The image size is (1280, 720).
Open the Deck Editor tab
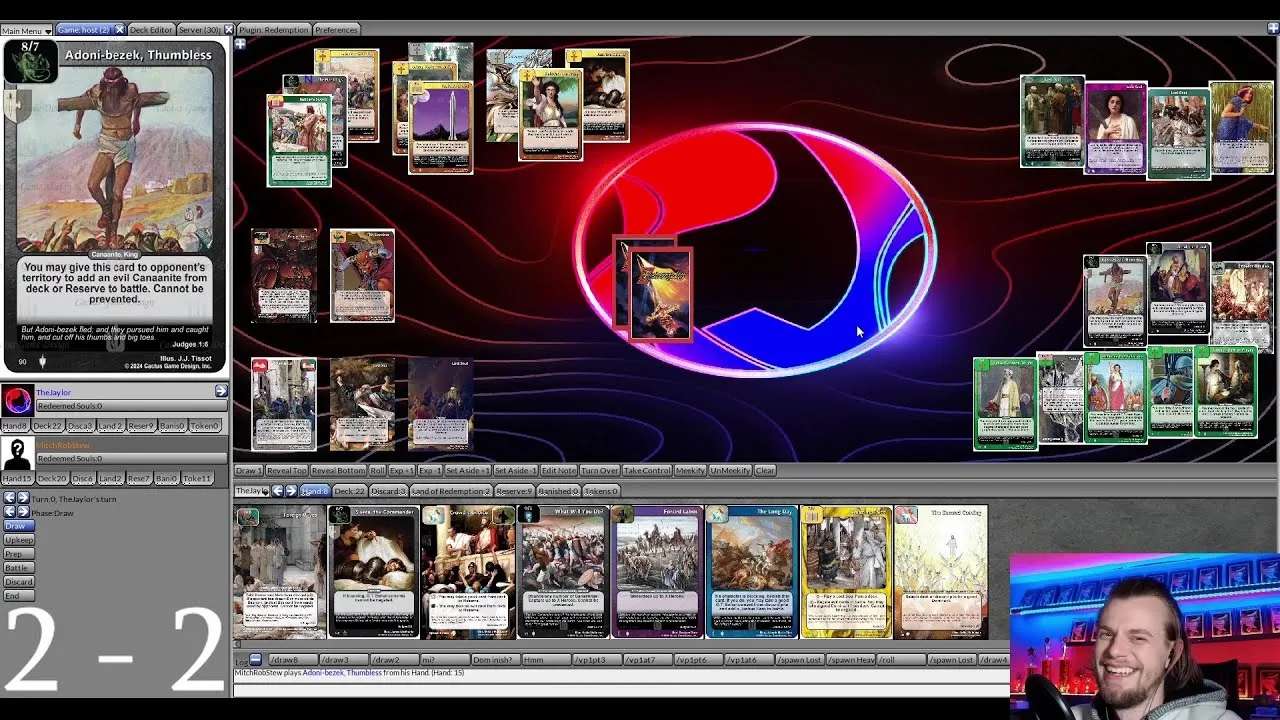(x=151, y=30)
